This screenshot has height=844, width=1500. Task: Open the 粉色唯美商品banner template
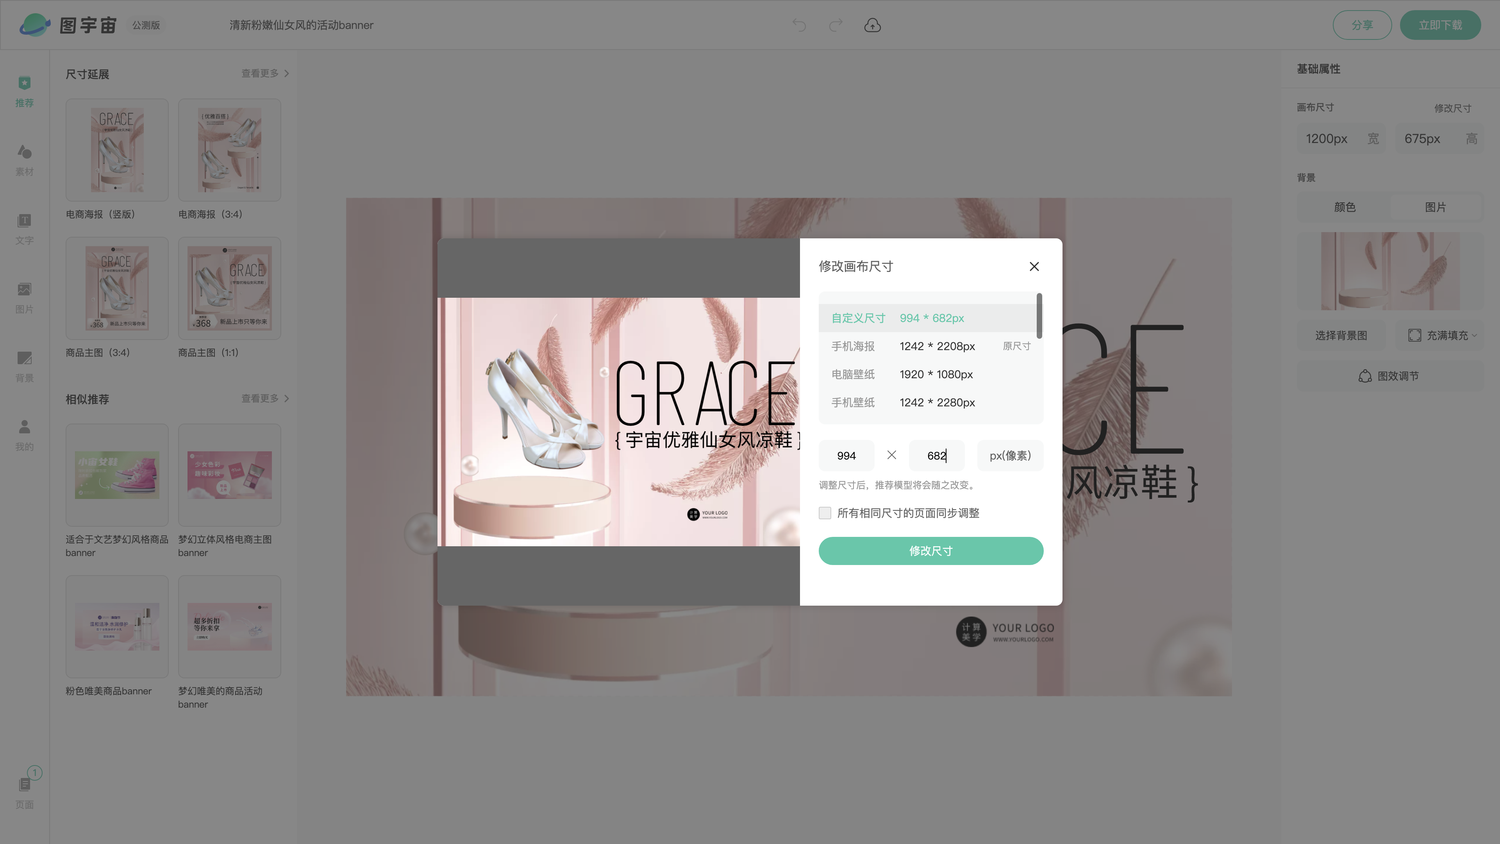click(117, 627)
